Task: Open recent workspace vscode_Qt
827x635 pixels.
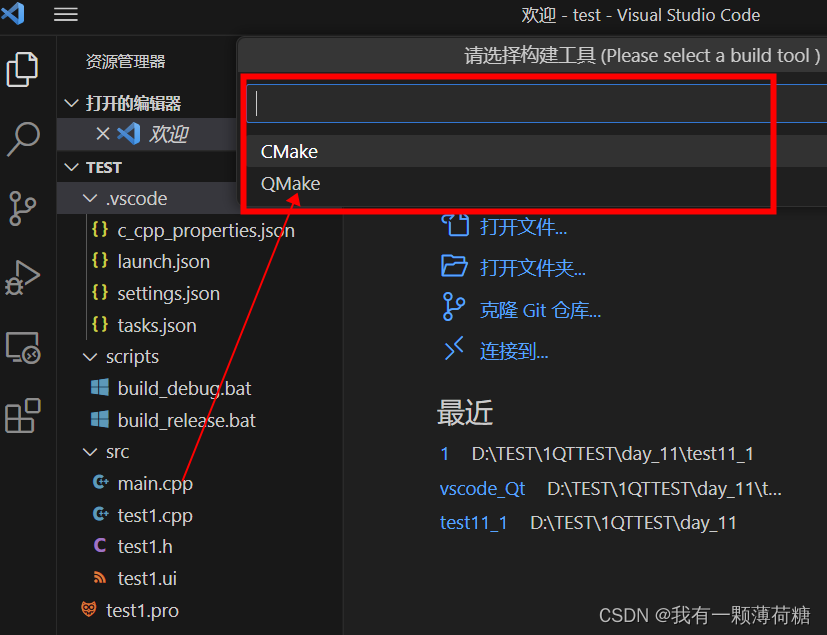Action: pyautogui.click(x=483, y=489)
